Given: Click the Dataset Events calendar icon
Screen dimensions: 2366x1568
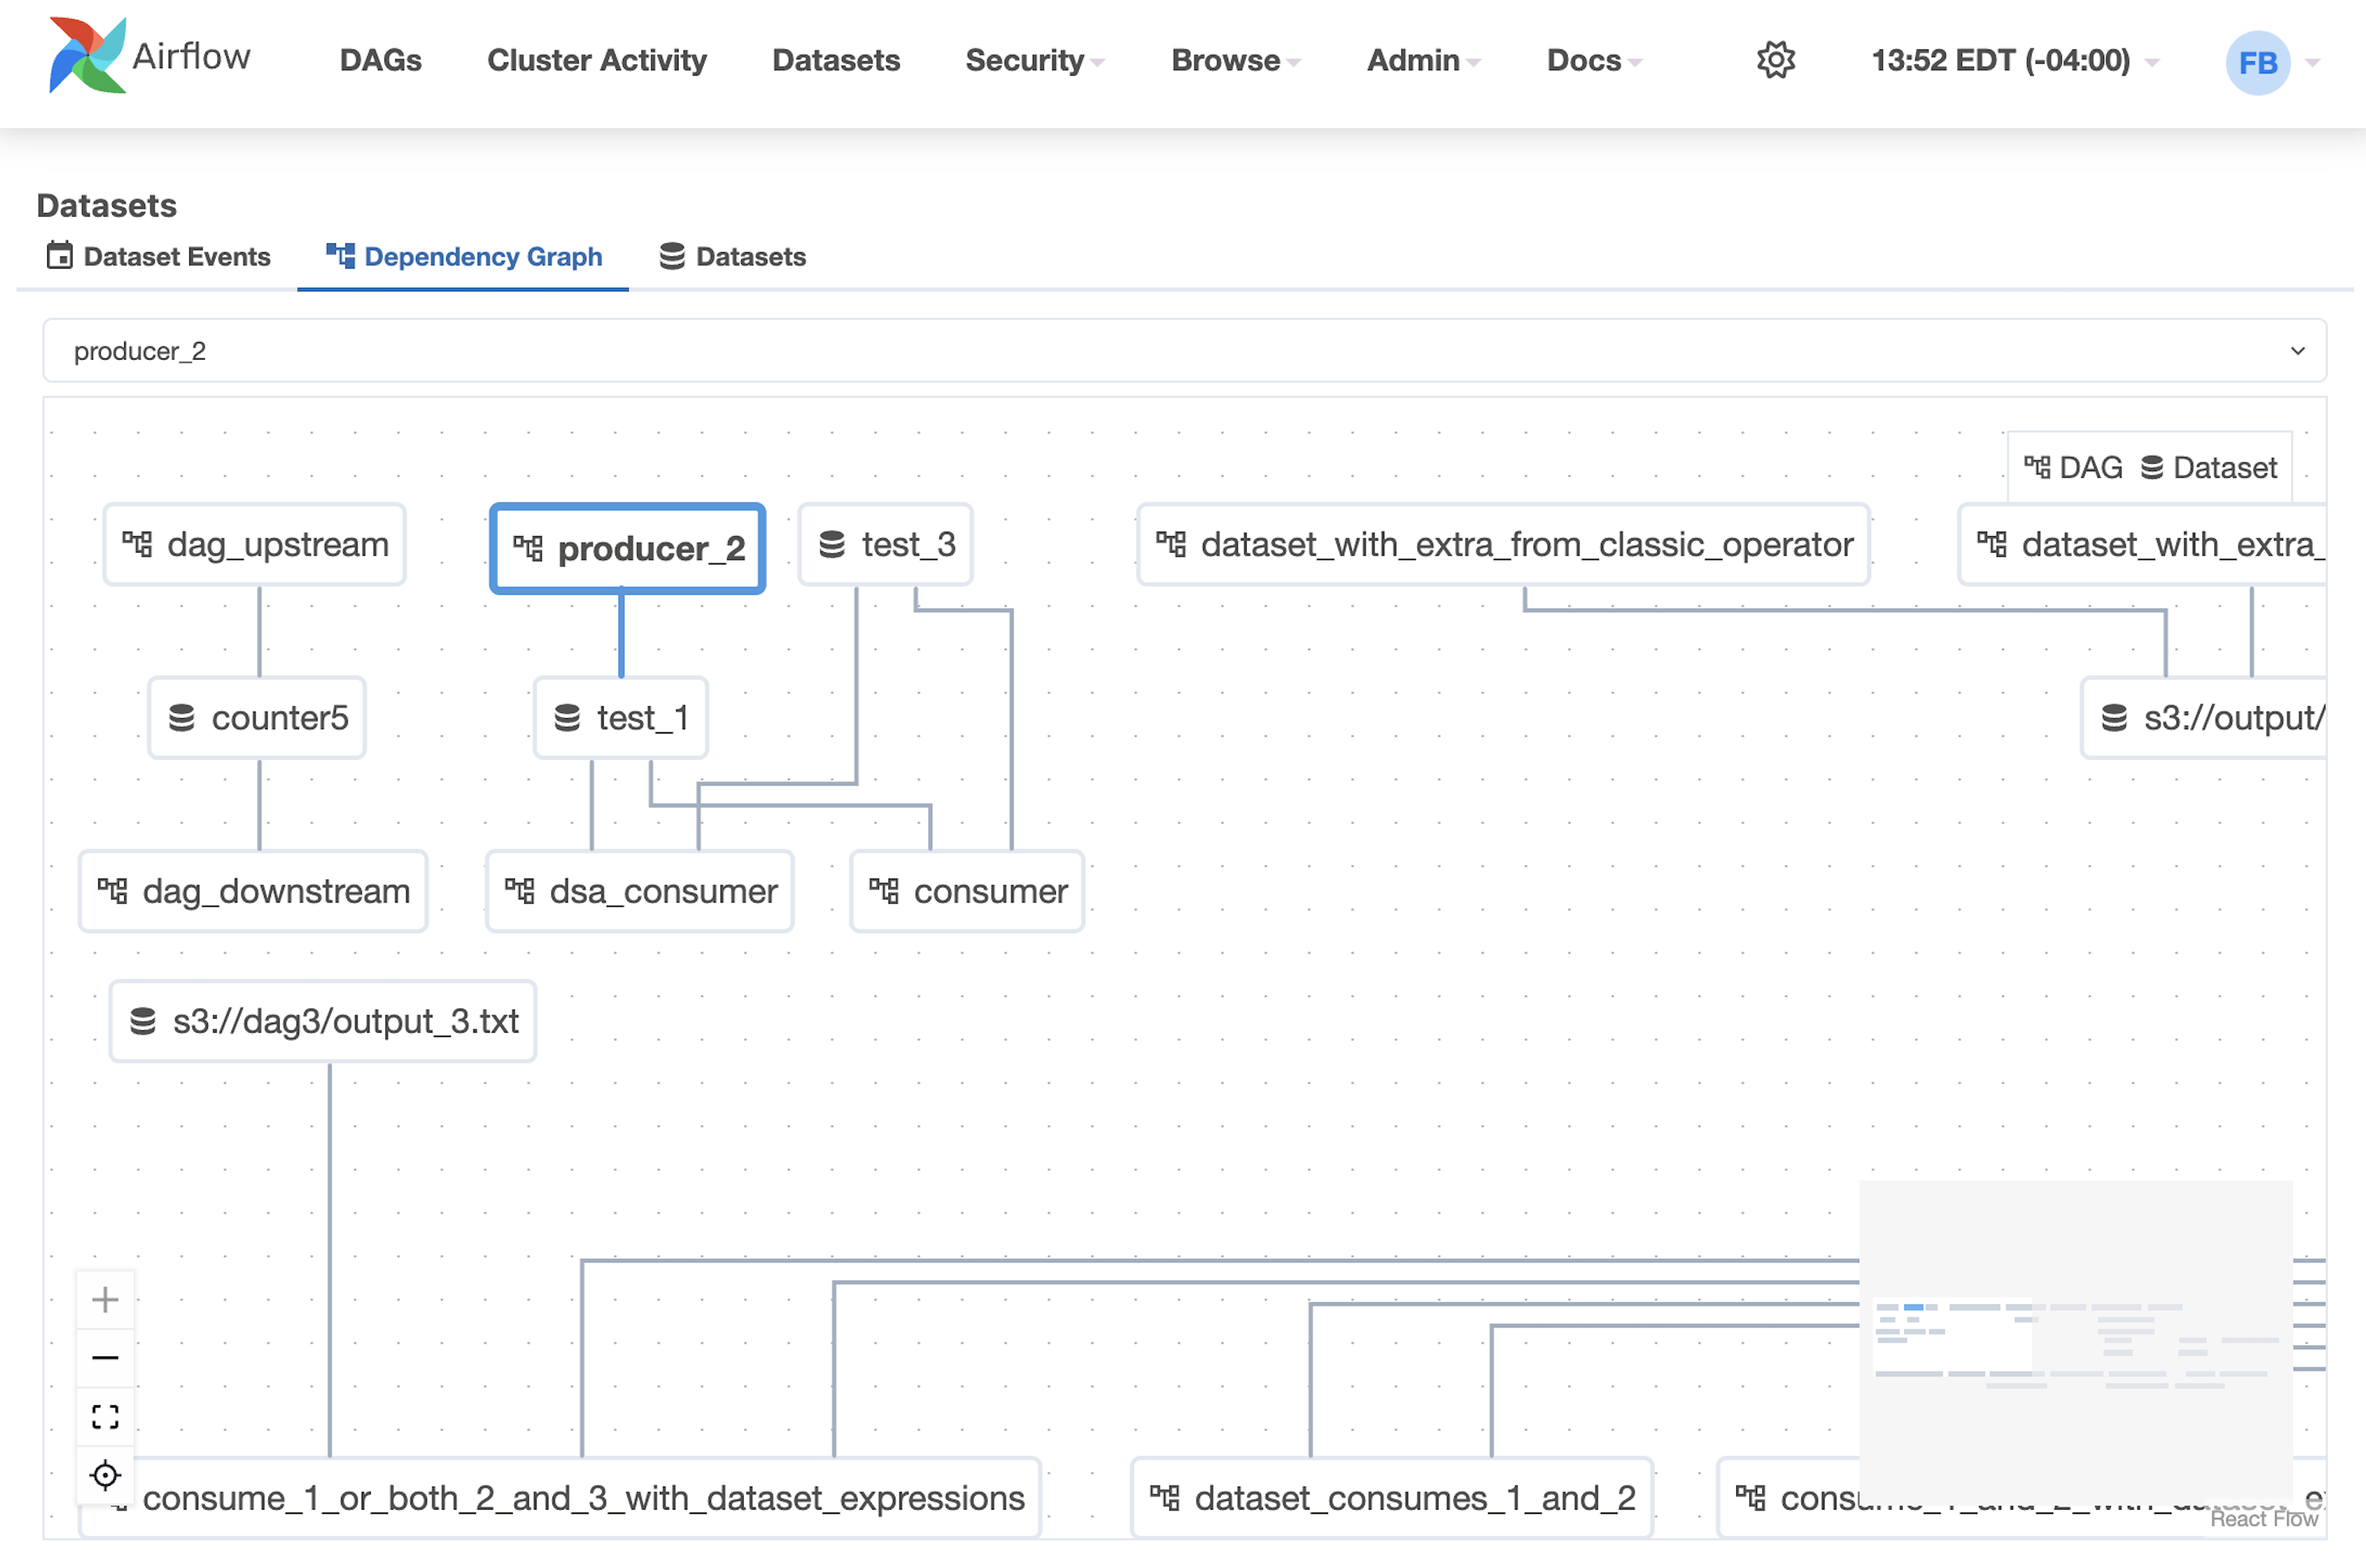Looking at the screenshot, I should 60,256.
